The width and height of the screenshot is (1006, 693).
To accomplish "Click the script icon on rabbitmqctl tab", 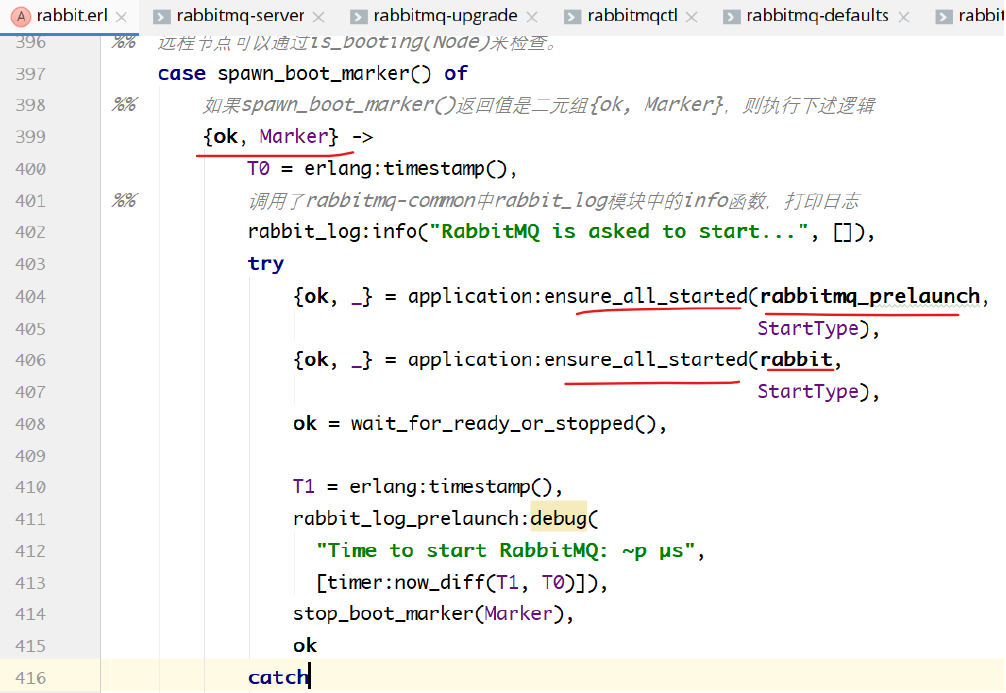I will [x=571, y=16].
